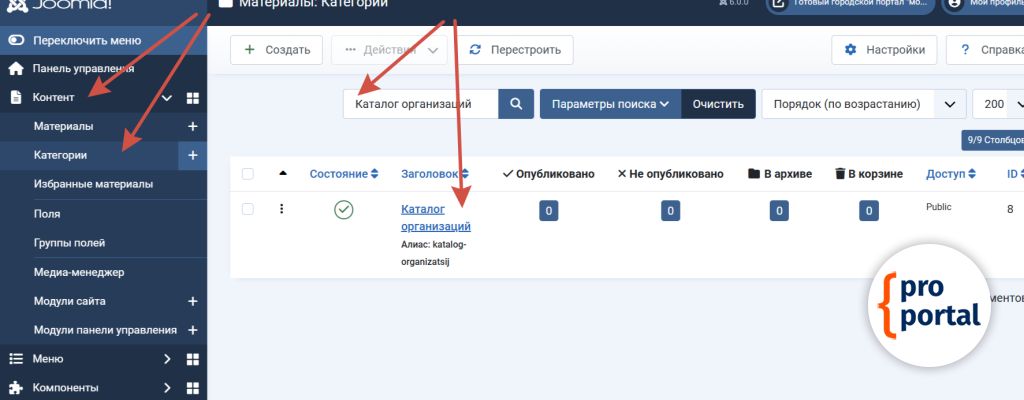Open the Контент dashboard grid icon

193,98
